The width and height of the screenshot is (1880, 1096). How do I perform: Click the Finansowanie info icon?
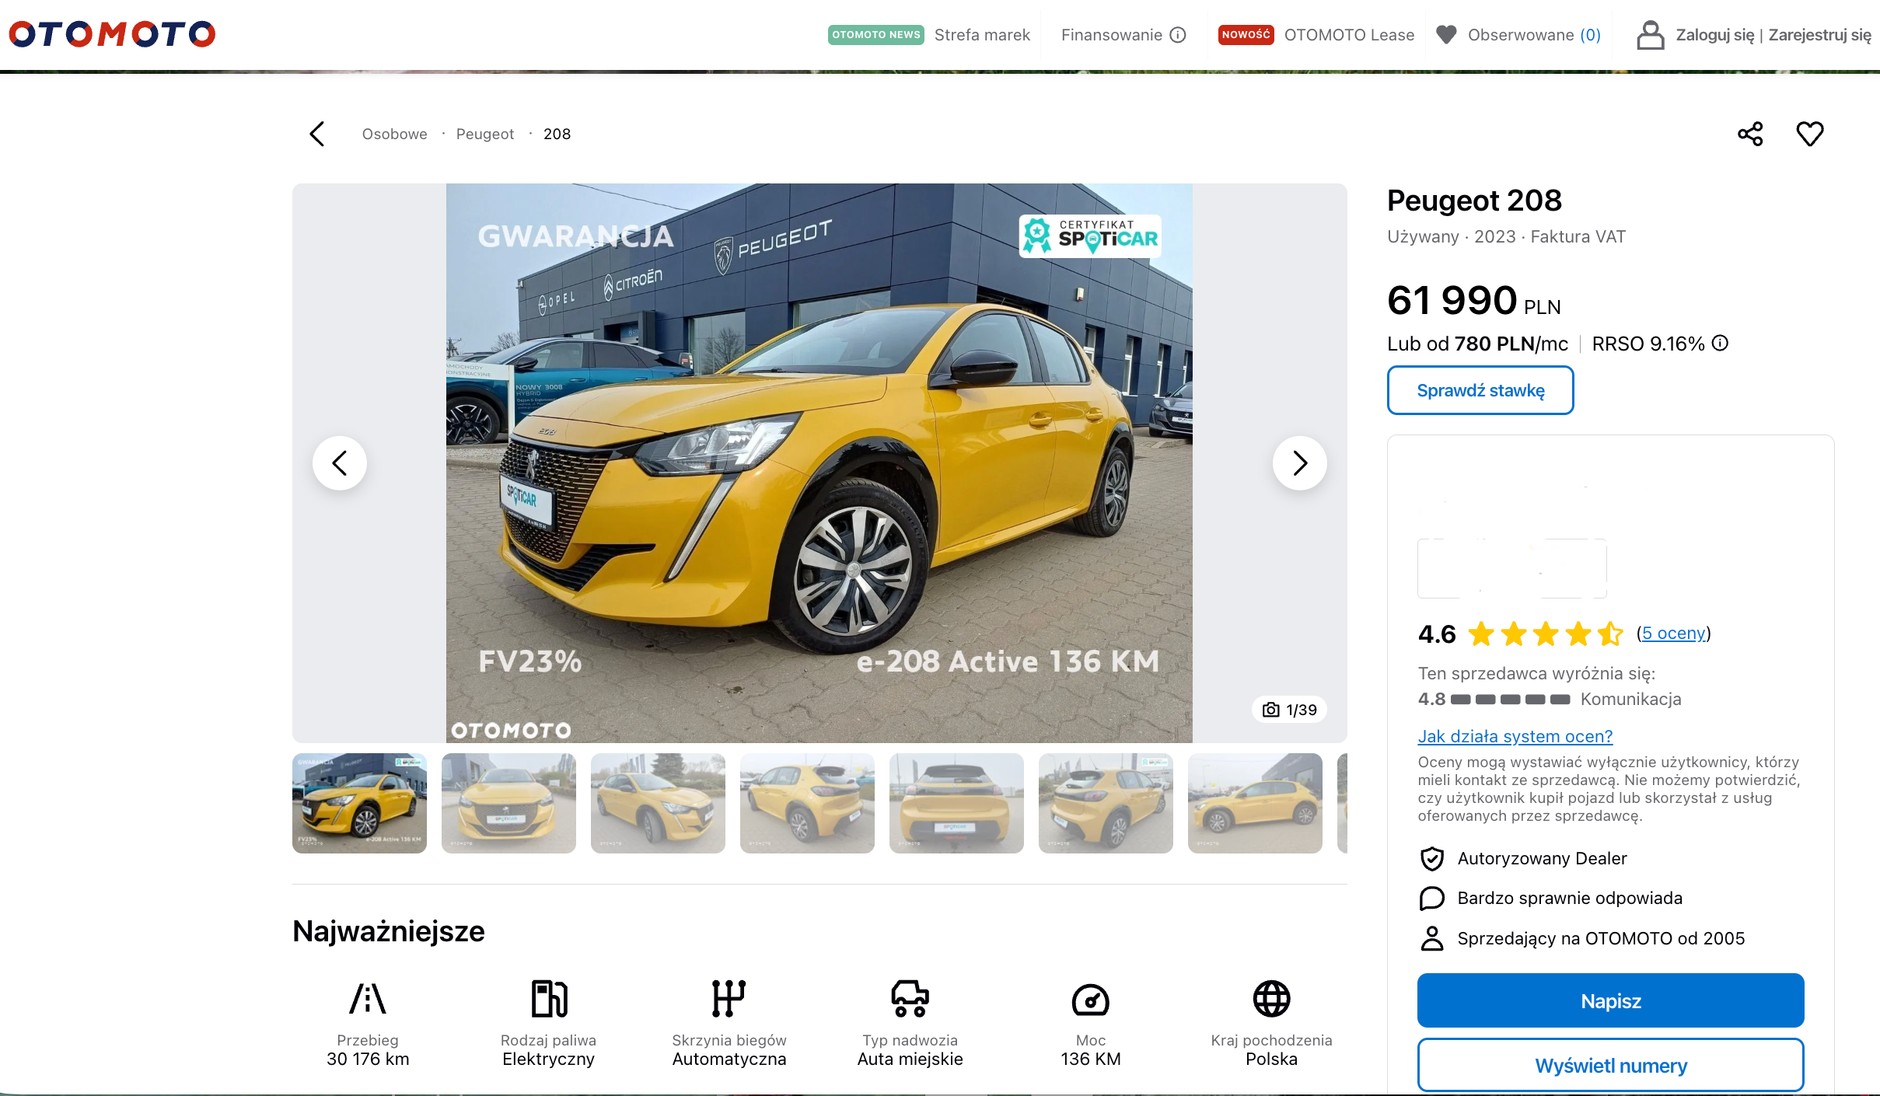click(x=1178, y=35)
